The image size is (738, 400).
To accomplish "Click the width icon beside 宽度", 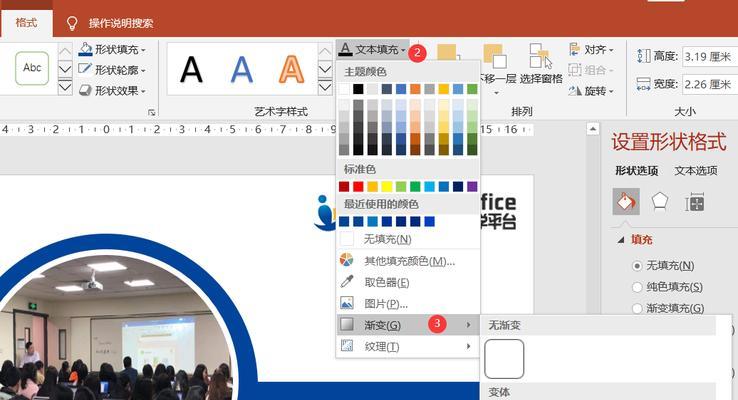I will pyautogui.click(x=643, y=84).
